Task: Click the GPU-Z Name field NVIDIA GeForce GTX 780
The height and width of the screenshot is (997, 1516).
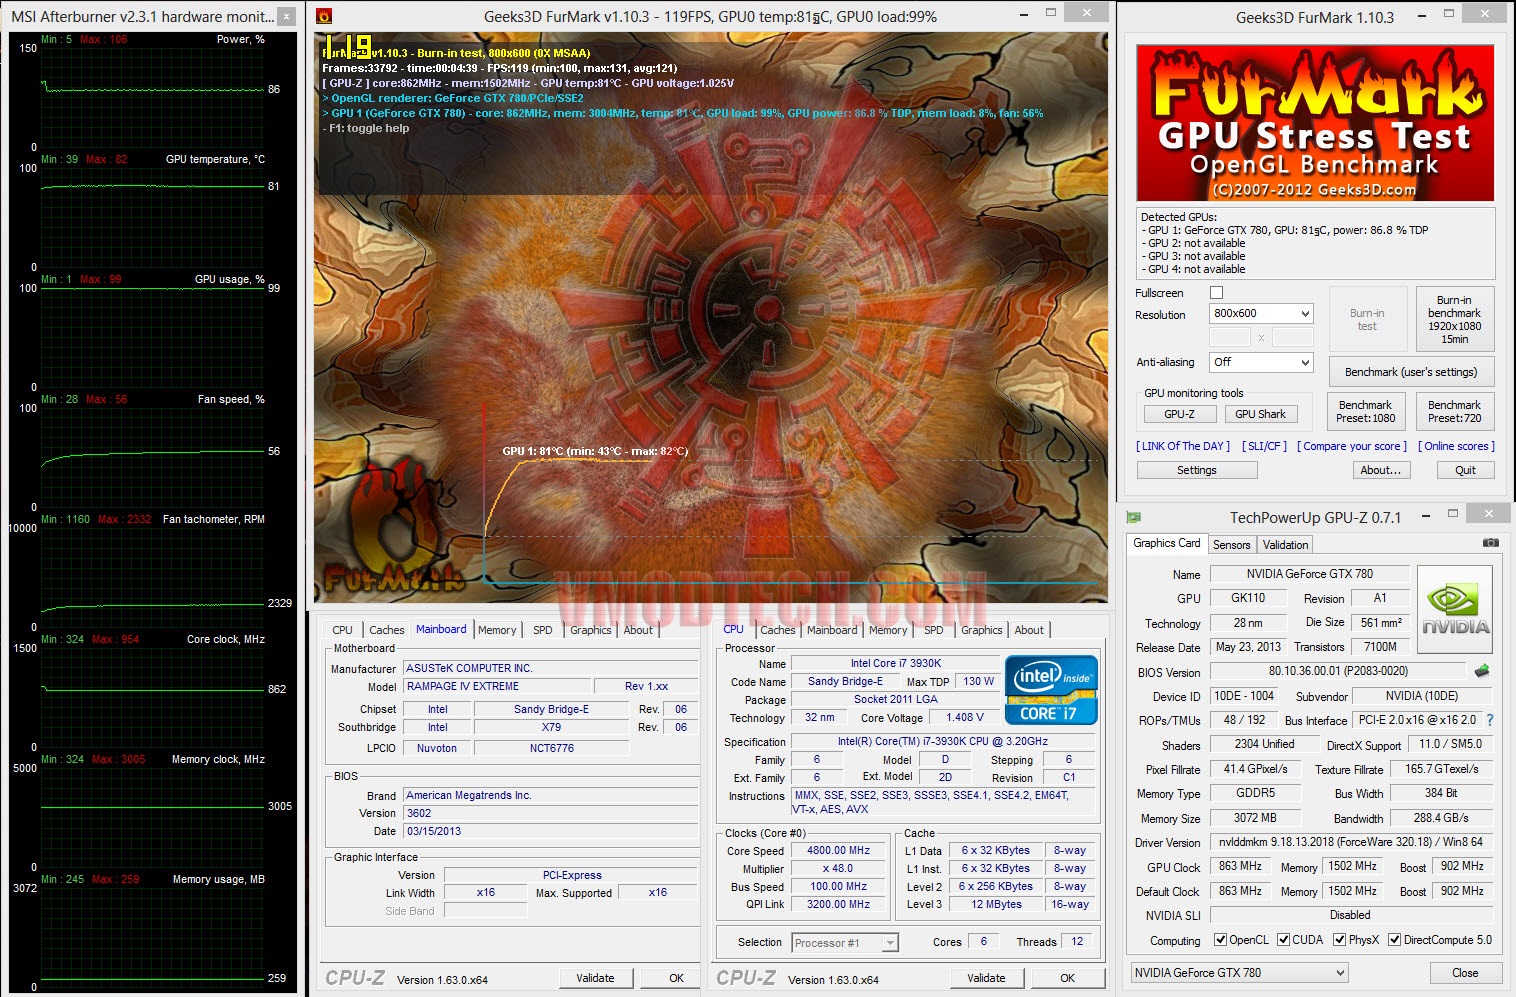Action: coord(1309,574)
